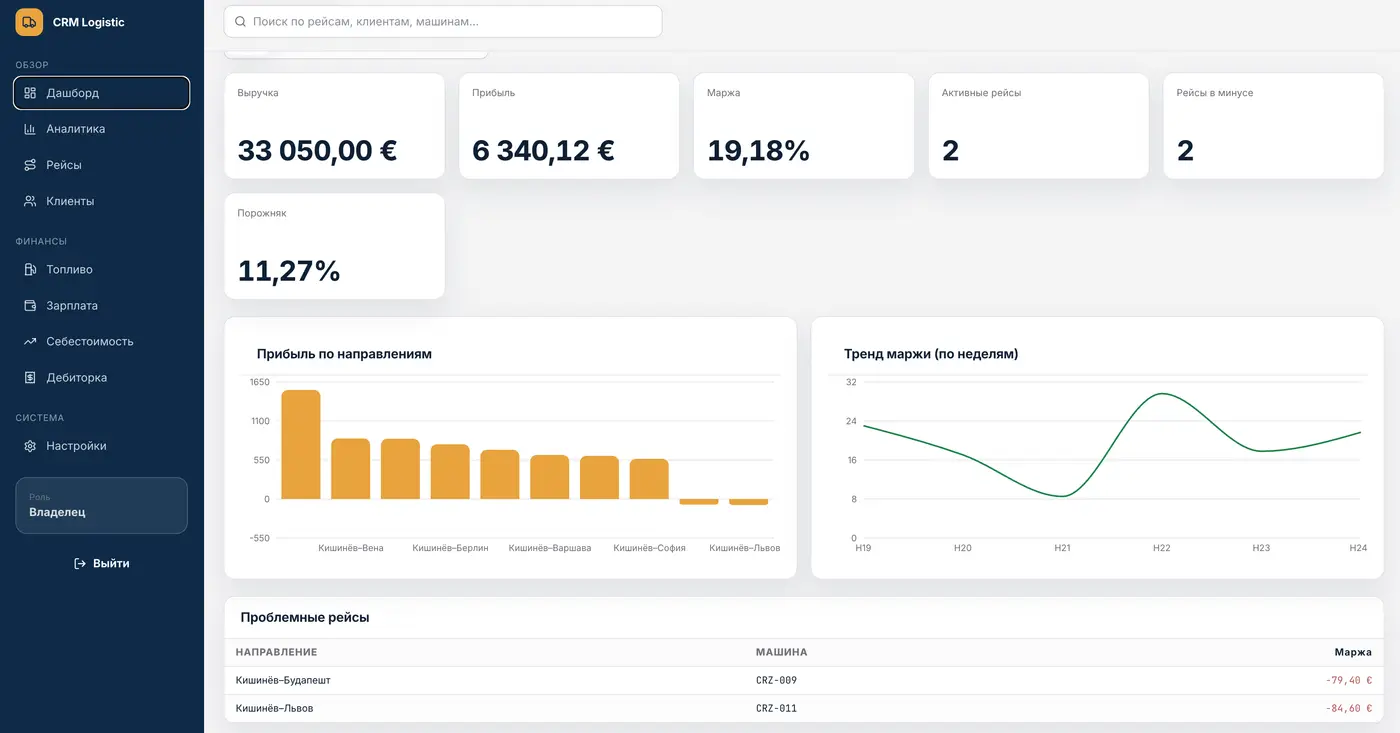
Task: Click the Себестоимость trend icon
Action: tap(30, 341)
